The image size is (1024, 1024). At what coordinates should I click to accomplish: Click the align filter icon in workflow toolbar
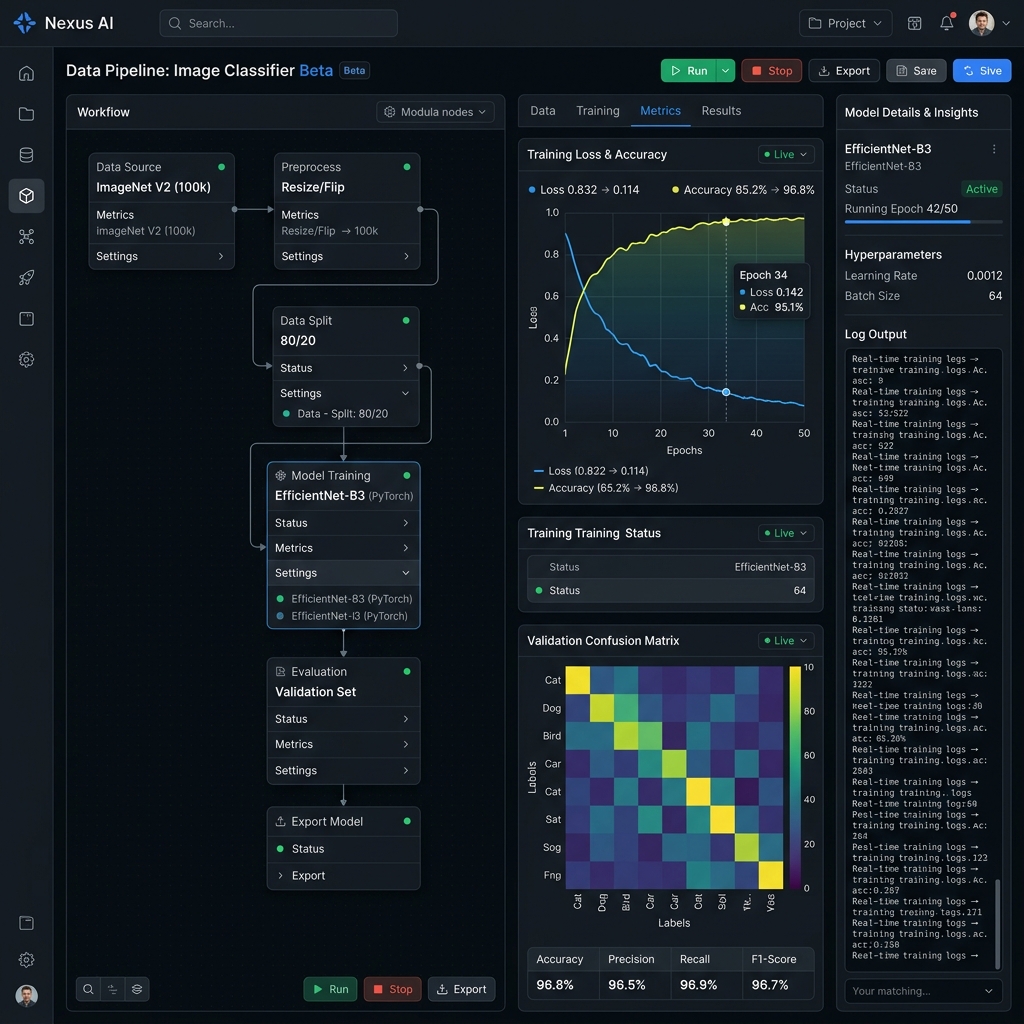pos(112,989)
